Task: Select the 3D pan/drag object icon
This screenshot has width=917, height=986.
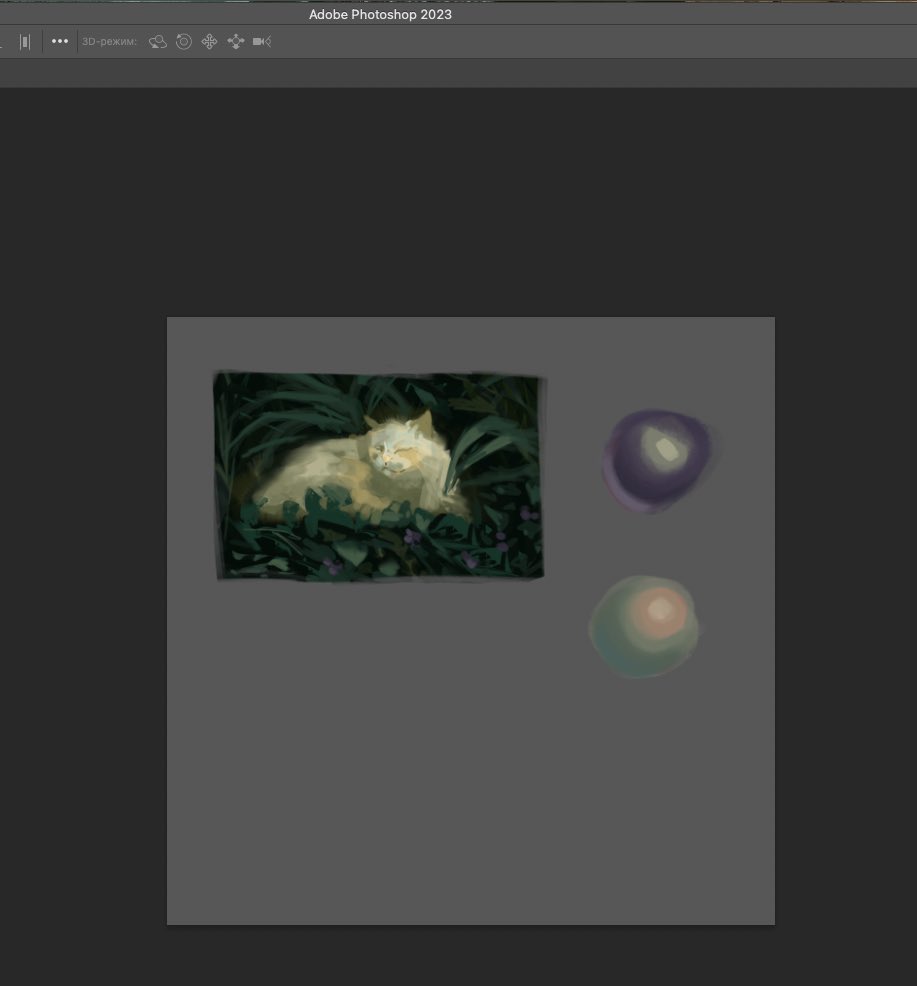Action: 209,42
